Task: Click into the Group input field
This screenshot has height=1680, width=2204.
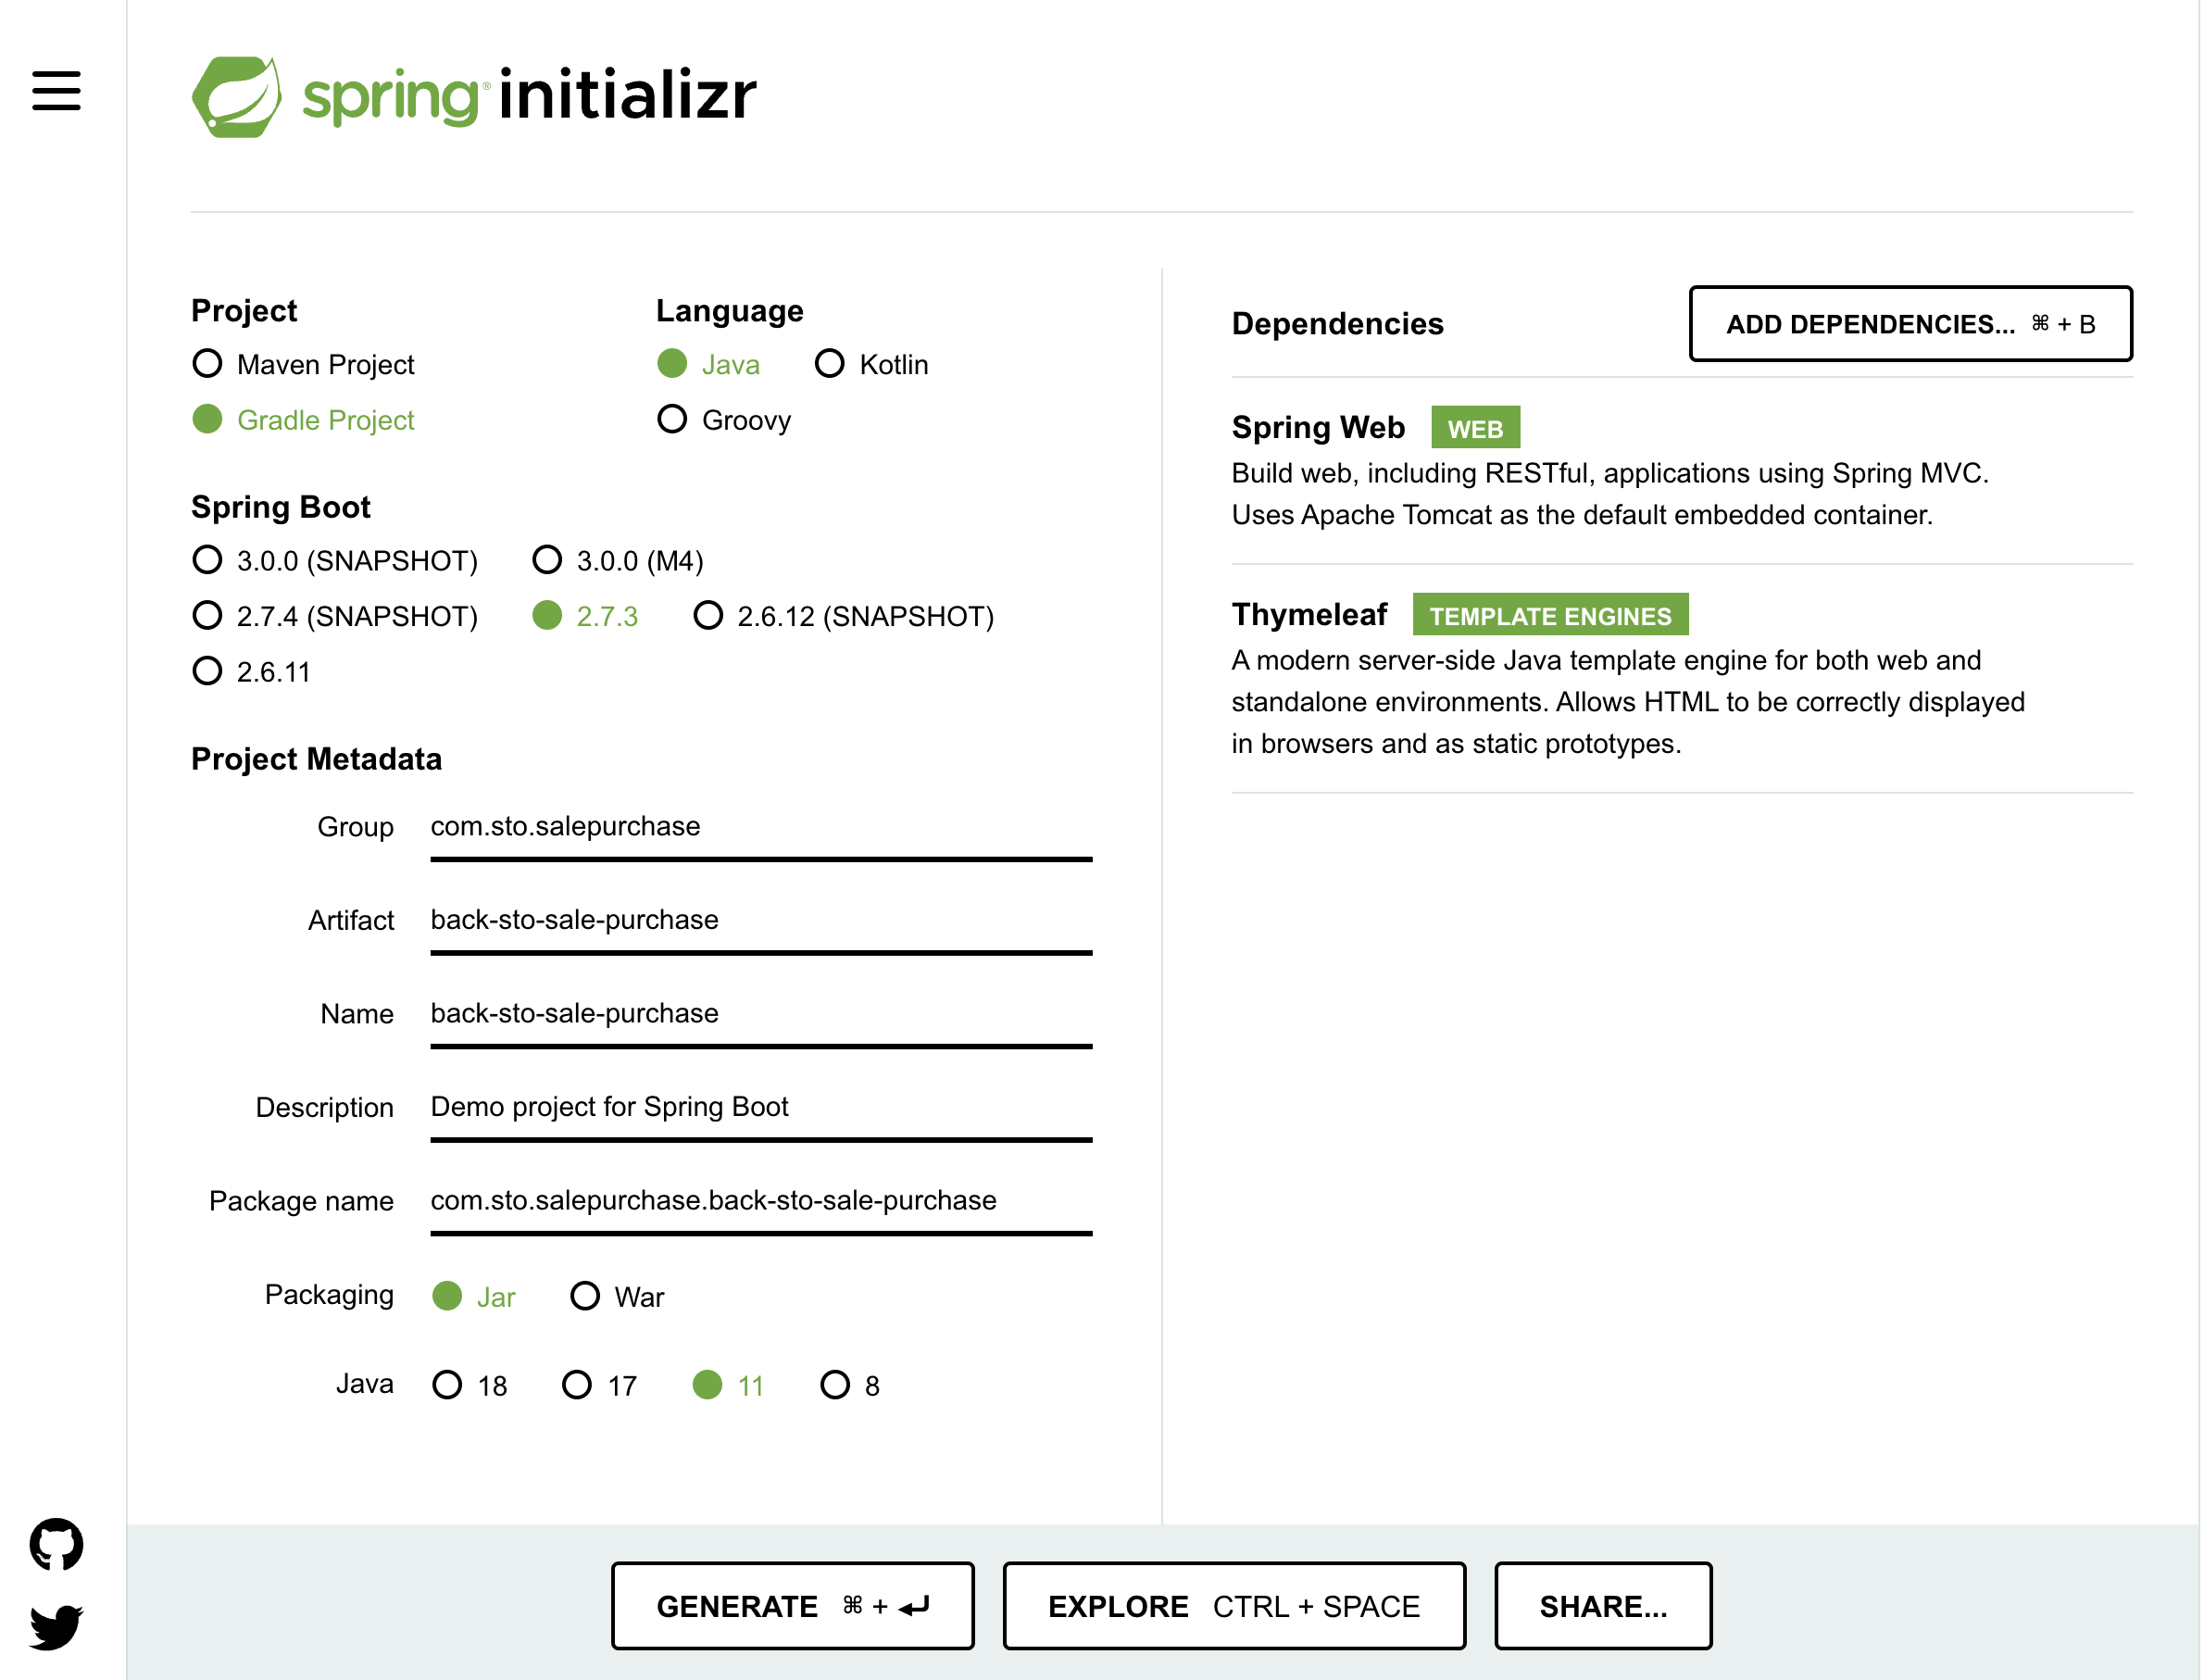Action: click(x=760, y=827)
